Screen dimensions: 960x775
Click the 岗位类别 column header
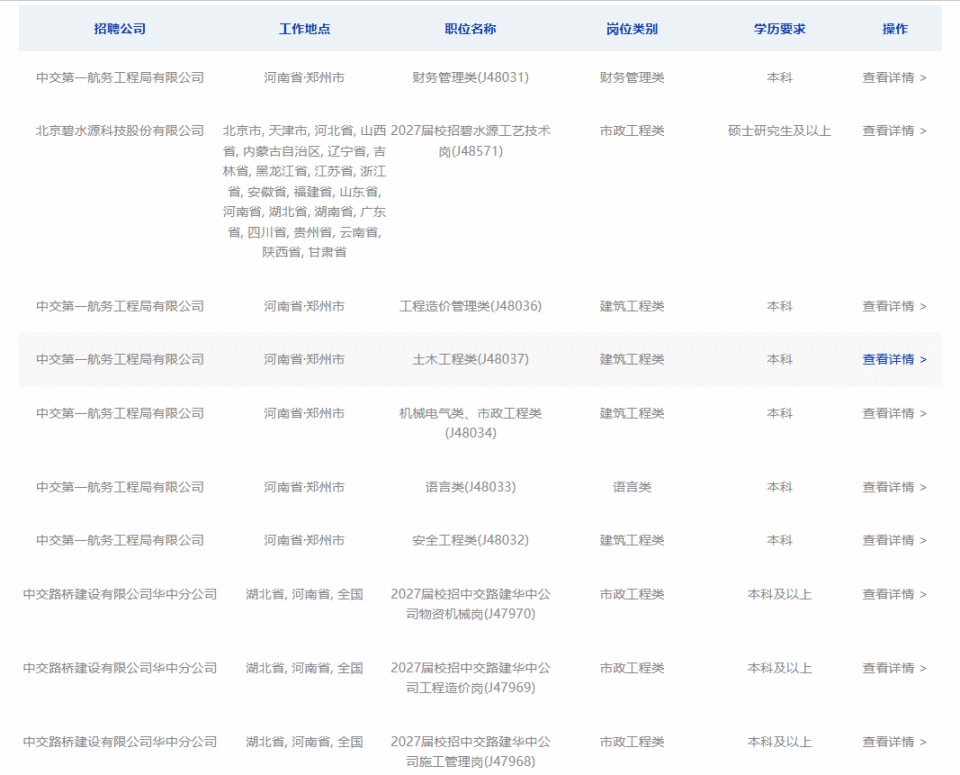click(x=632, y=29)
